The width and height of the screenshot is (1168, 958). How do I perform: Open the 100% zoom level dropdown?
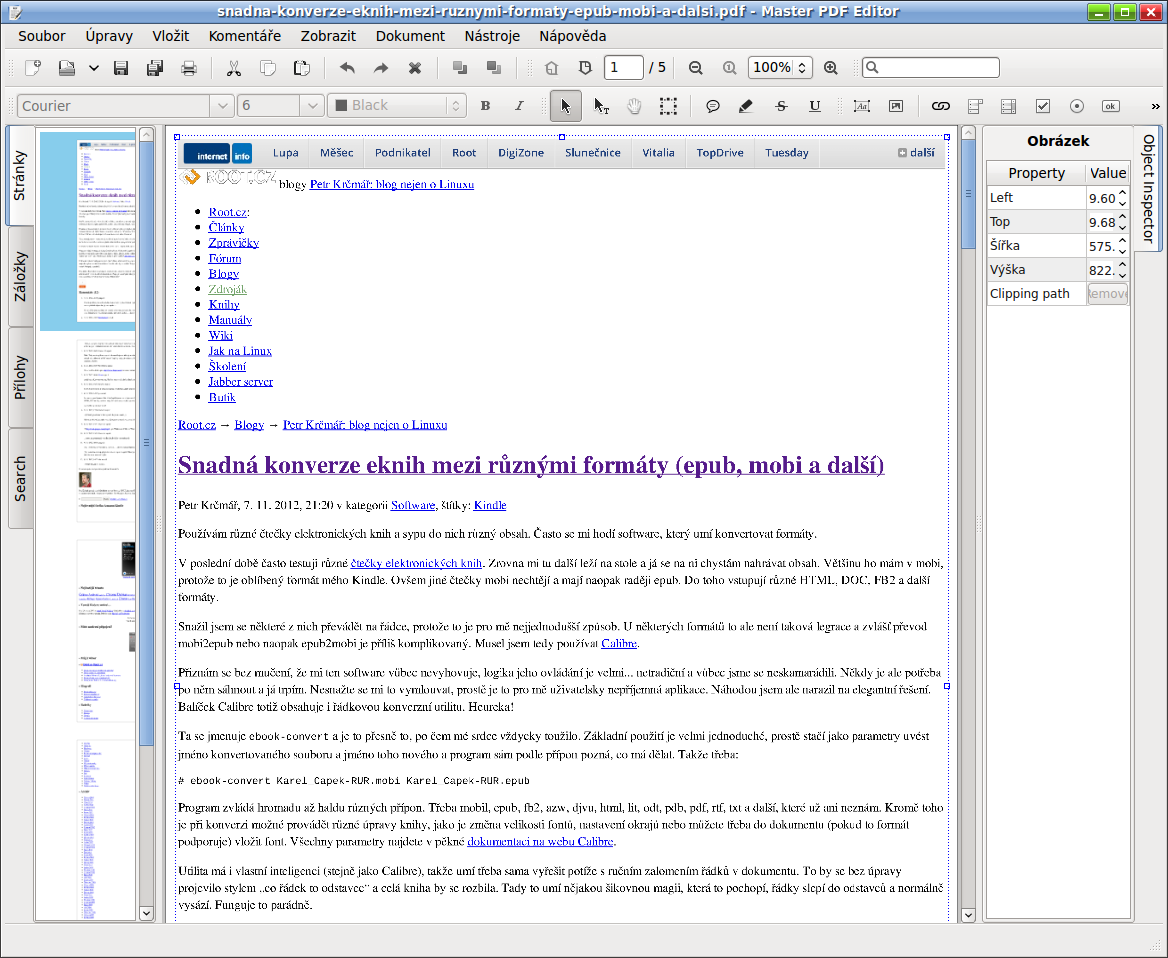tap(780, 68)
